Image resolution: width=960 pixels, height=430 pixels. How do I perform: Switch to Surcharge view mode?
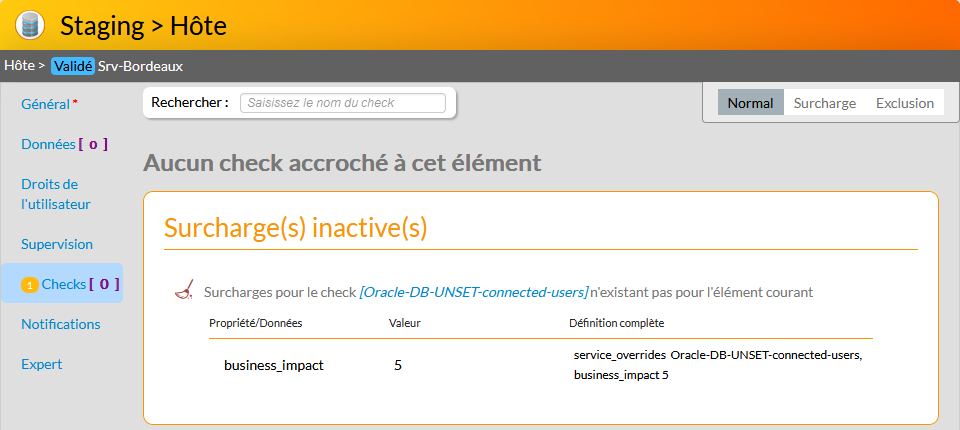824,103
